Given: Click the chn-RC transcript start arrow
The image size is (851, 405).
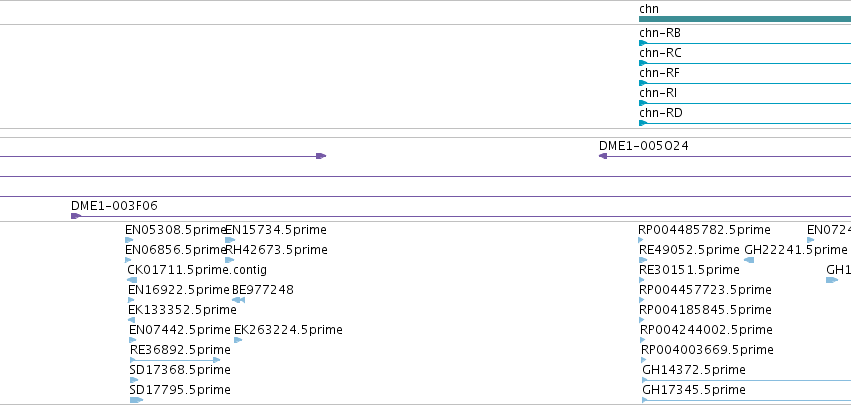Looking at the screenshot, I should point(643,63).
